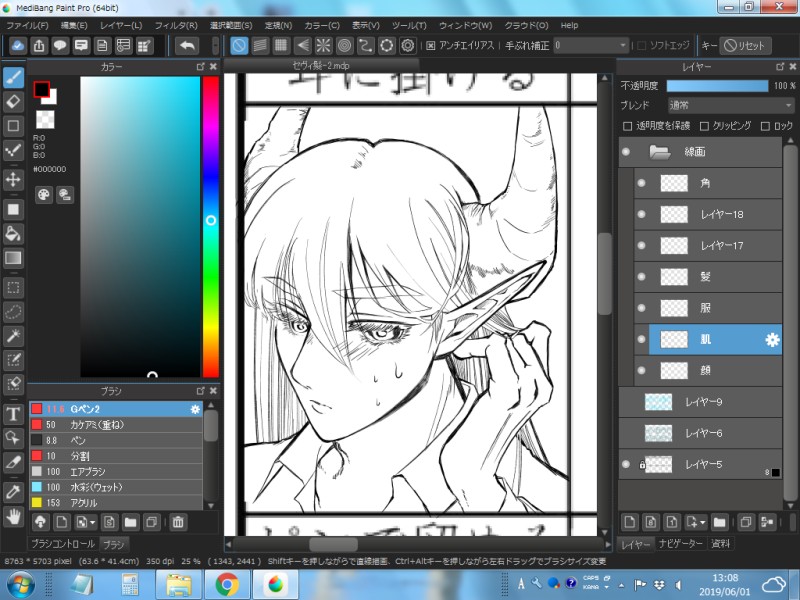Click the Undo arrow in toolbar
Image resolution: width=800 pixels, height=600 pixels.
[187, 45]
